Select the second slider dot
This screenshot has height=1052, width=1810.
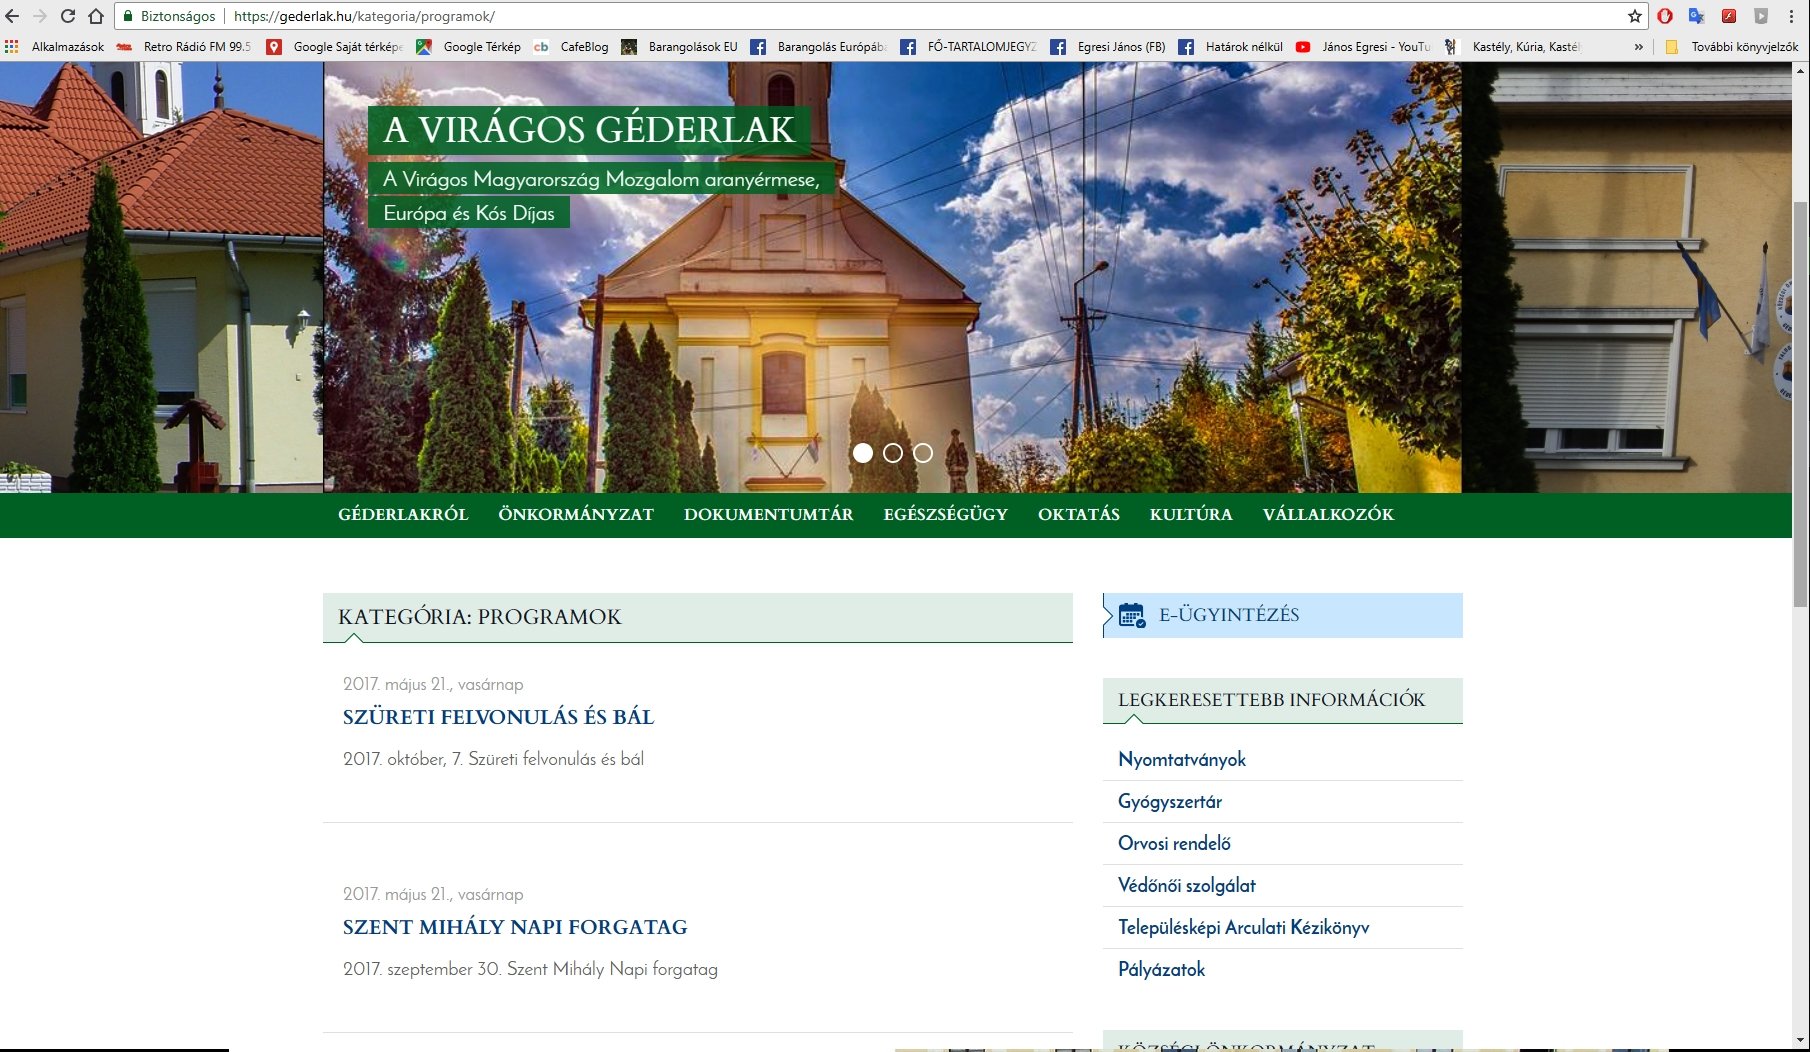click(893, 453)
